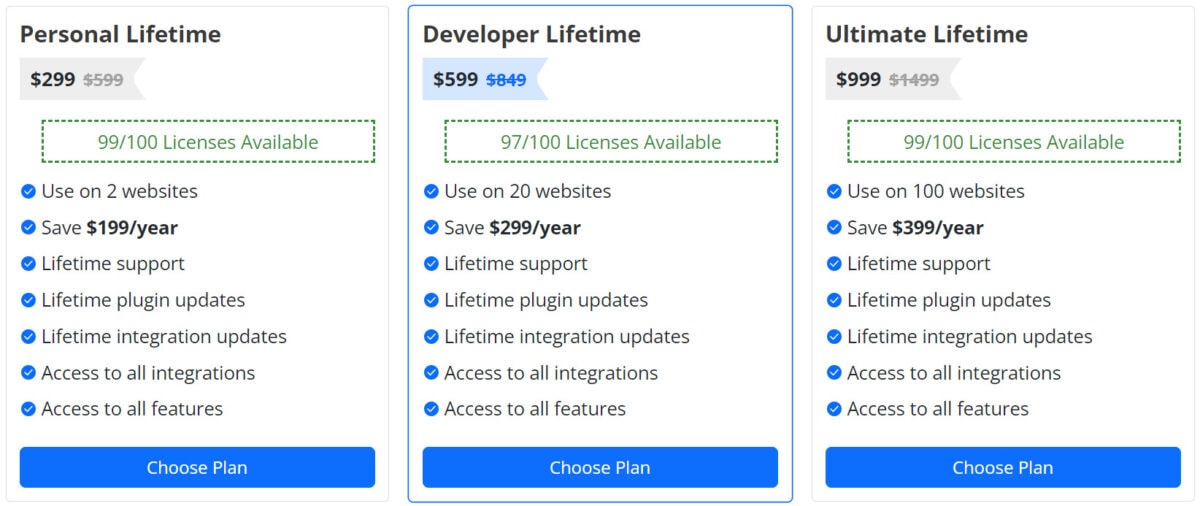Click the Ultimate plan's 'Lifetime integration updates' checkmark icon

point(834,337)
